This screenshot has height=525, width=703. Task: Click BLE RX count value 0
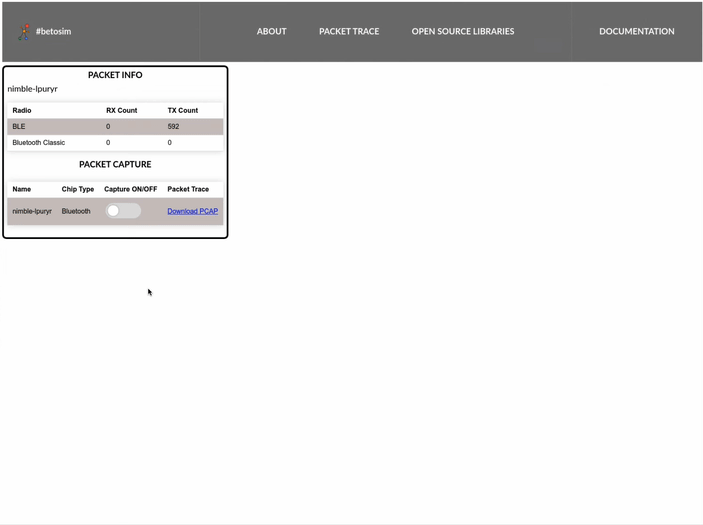[108, 126]
